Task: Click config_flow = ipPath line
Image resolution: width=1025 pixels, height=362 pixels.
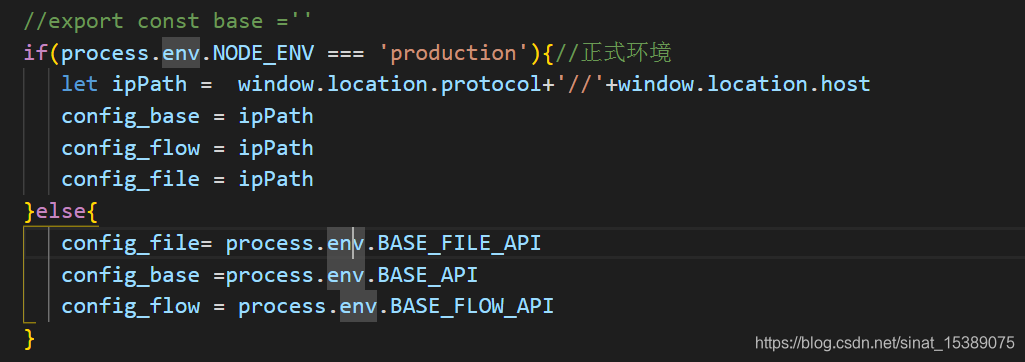Action: click(188, 148)
